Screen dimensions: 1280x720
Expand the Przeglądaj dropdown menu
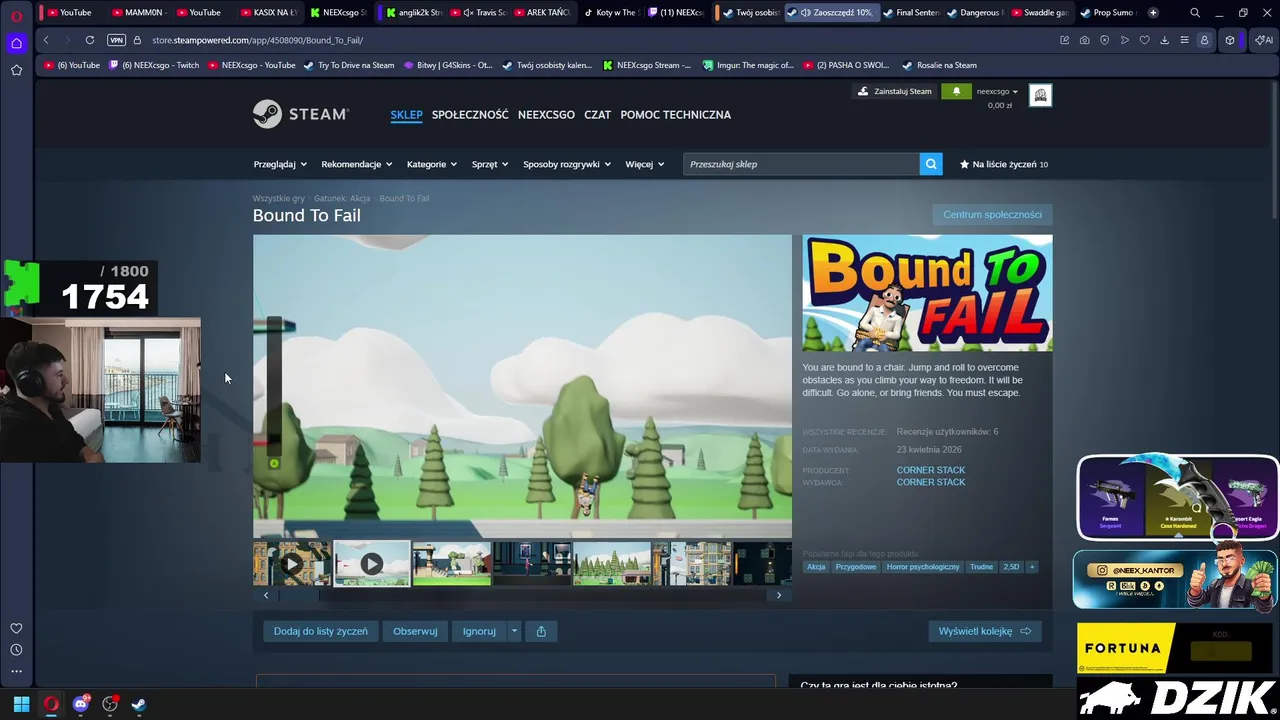tap(280, 164)
